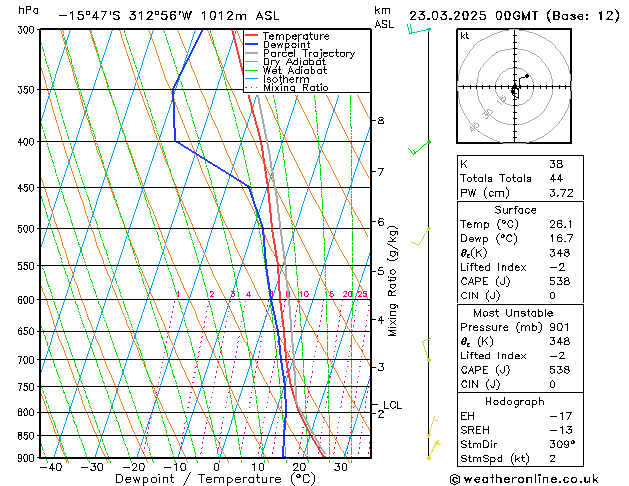
Task: Click the wind barb at 300 hPa level
Action: [x=418, y=29]
